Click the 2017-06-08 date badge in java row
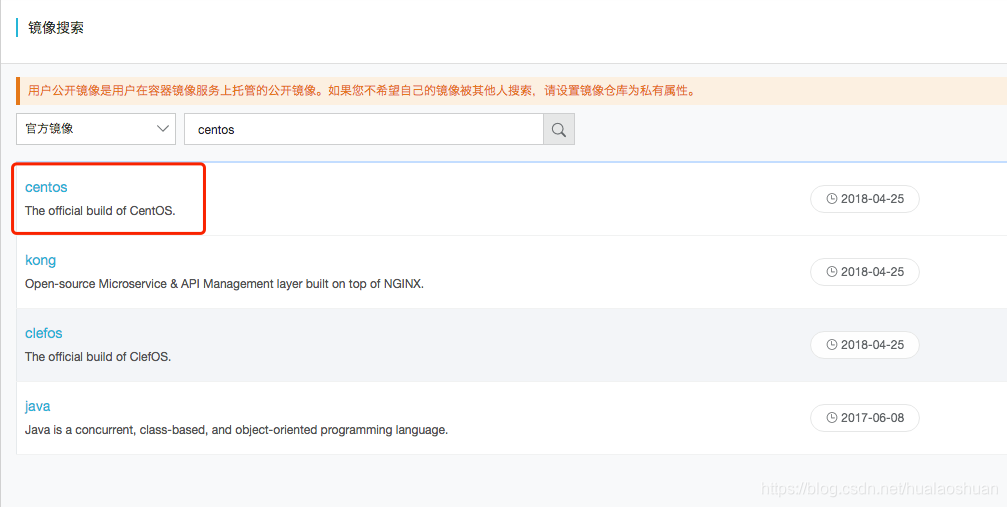Screen dimensions: 1007x507 865,418
